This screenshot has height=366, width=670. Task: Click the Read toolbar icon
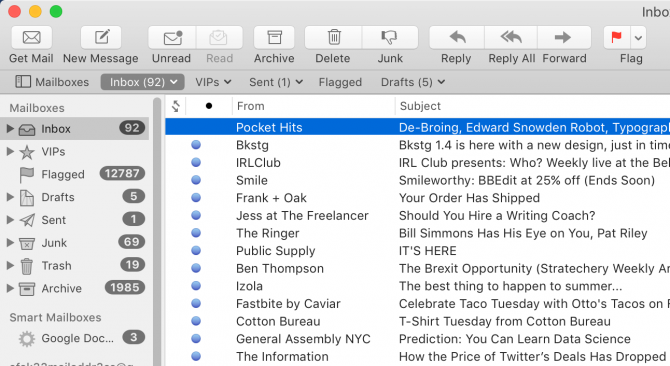click(219, 38)
